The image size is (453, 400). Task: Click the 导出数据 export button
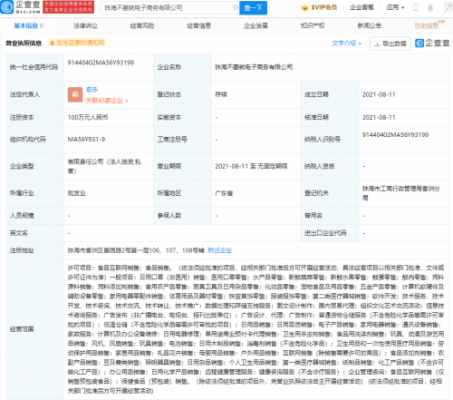click(x=390, y=44)
